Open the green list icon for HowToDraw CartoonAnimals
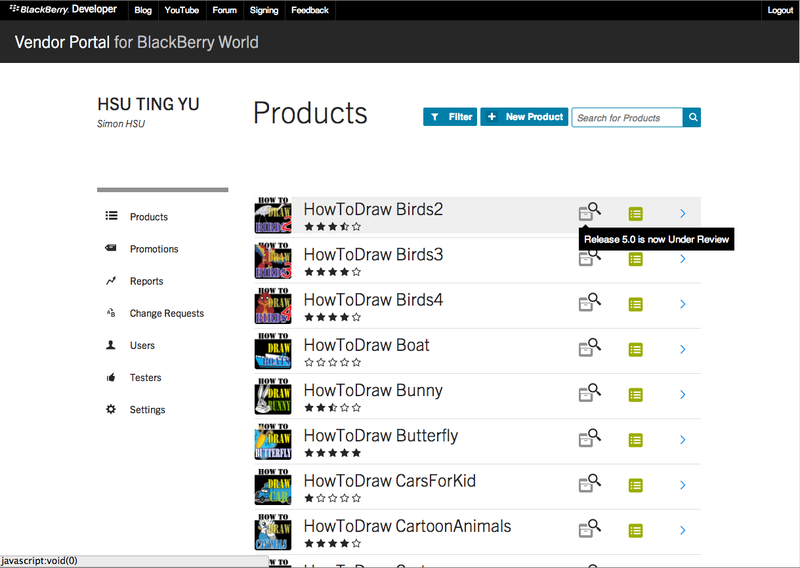This screenshot has height=568, width=800. pyautogui.click(x=635, y=531)
